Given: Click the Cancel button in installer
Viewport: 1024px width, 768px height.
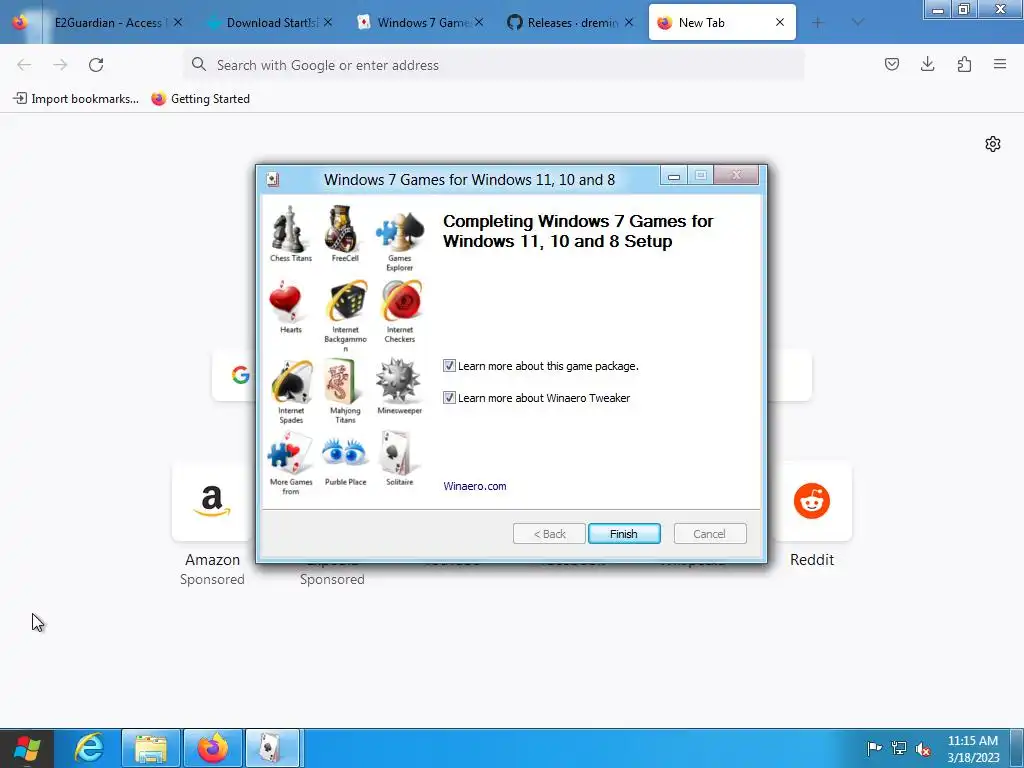Looking at the screenshot, I should coord(710,534).
